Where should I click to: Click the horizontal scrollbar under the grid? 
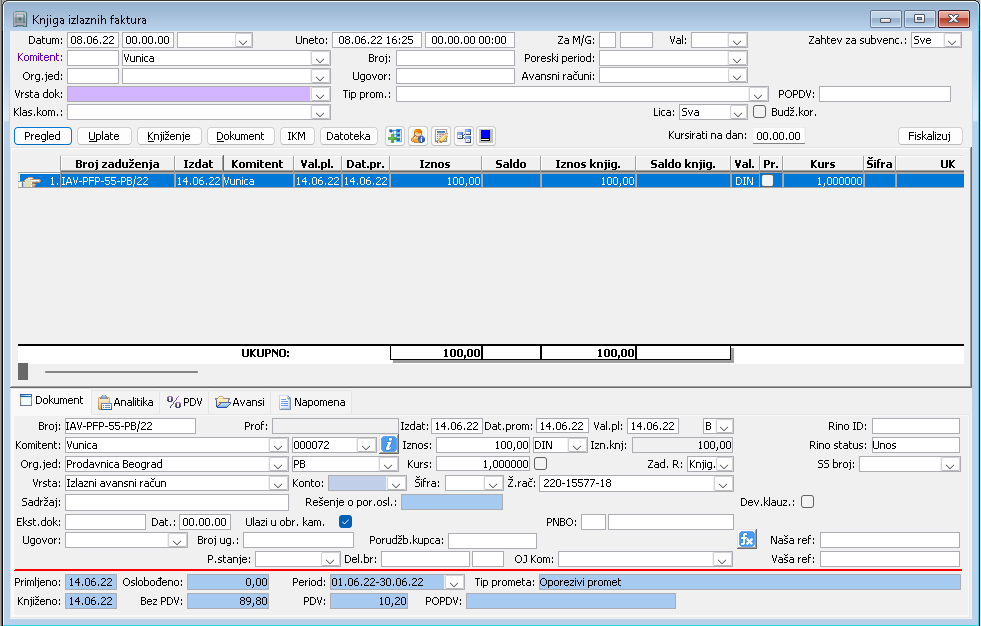[121, 371]
